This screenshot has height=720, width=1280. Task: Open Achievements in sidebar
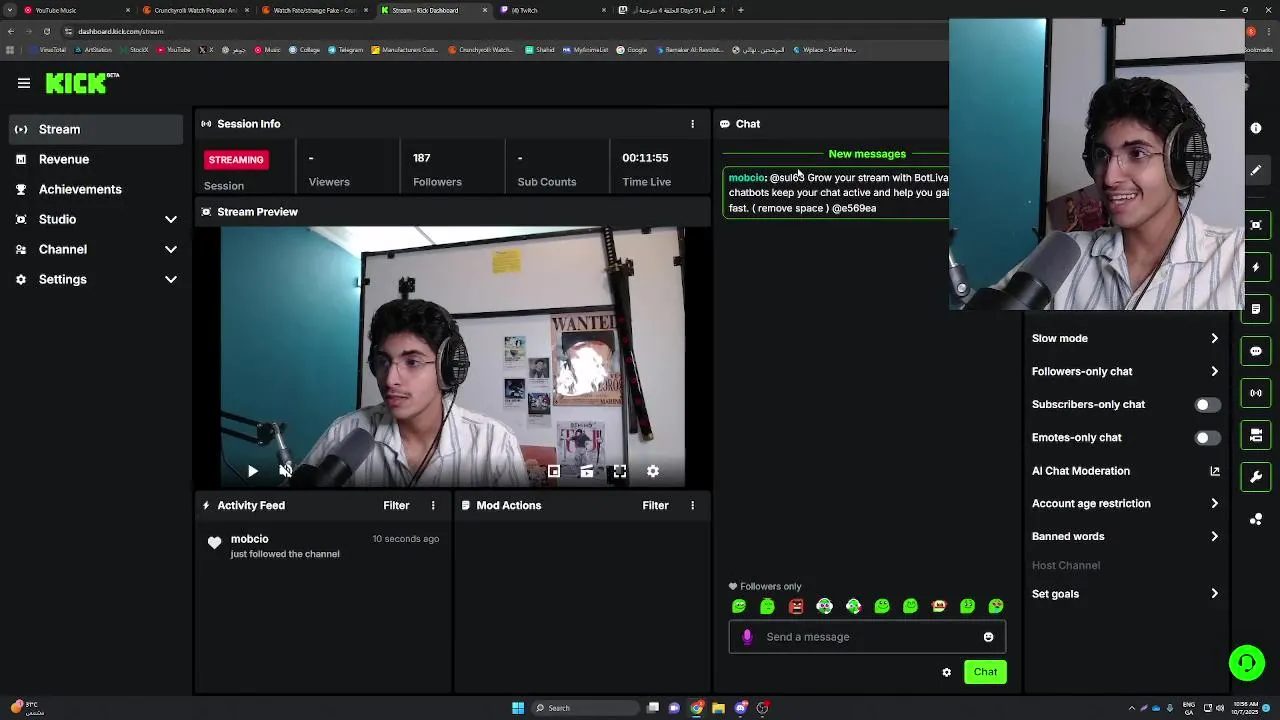pyautogui.click(x=96, y=189)
